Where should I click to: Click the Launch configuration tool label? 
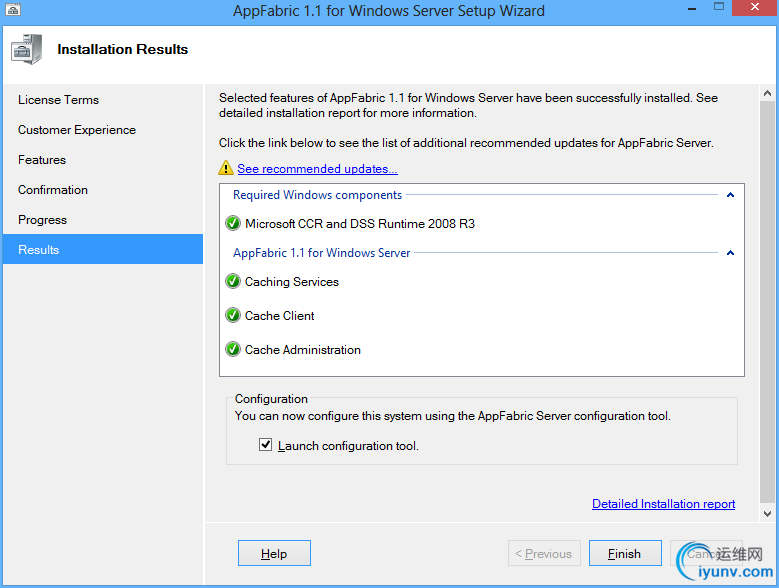pos(348,446)
